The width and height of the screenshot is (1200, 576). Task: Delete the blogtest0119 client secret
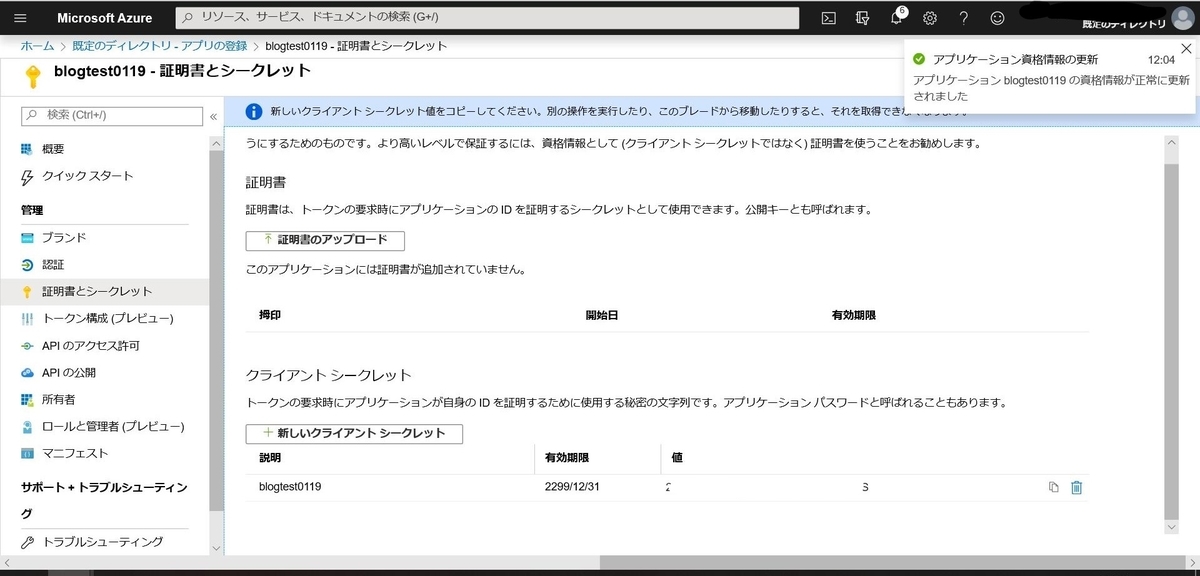click(x=1076, y=487)
